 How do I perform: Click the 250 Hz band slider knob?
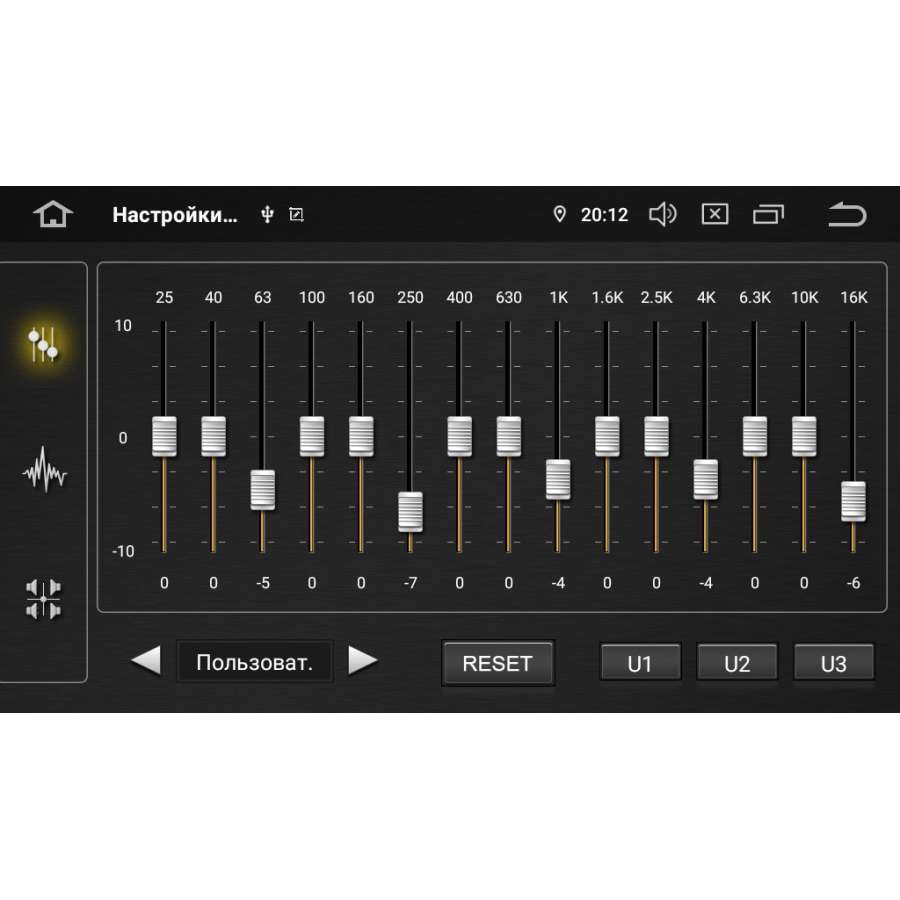point(410,511)
